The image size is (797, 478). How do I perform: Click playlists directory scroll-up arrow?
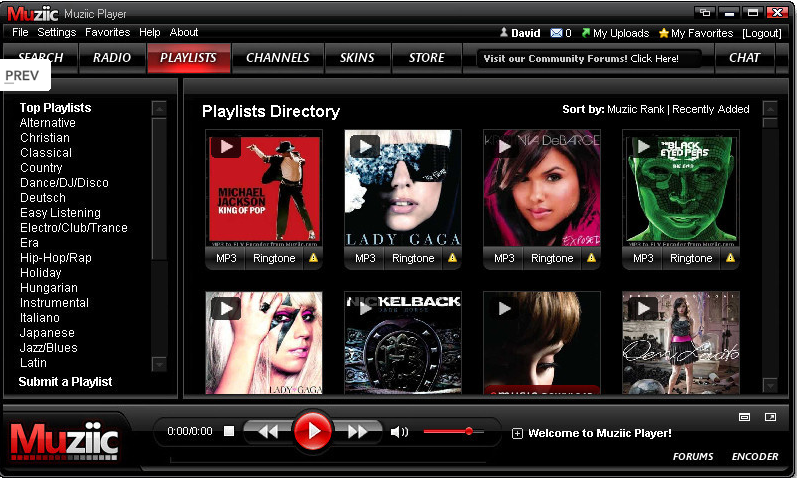[x=770, y=108]
